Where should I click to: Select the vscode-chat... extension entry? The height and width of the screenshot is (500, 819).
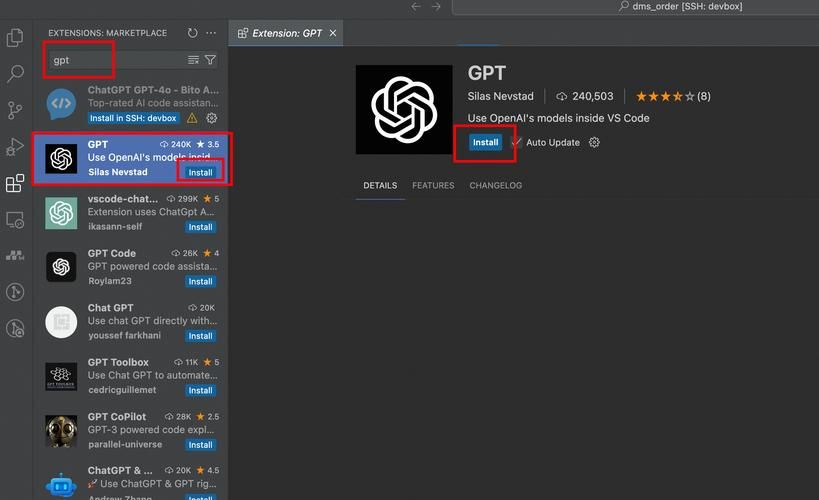[131, 213]
